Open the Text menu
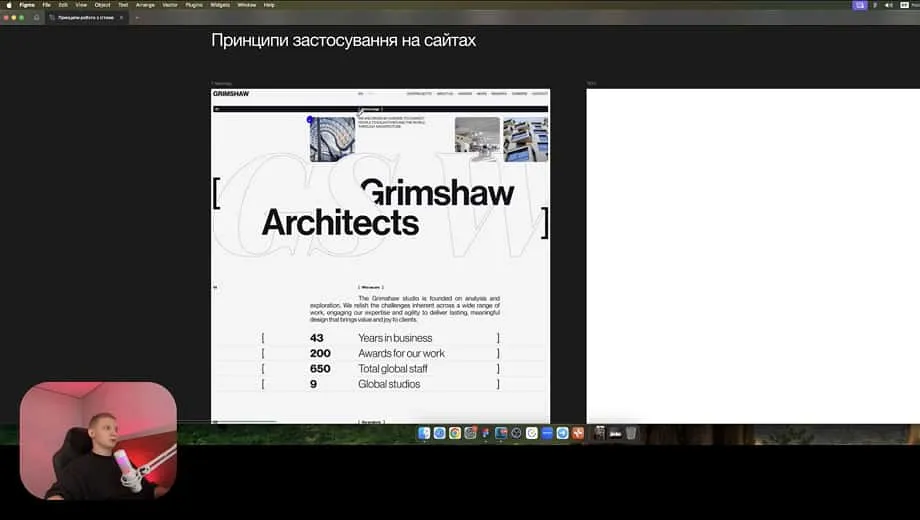The height and width of the screenshot is (520, 920). [x=123, y=5]
